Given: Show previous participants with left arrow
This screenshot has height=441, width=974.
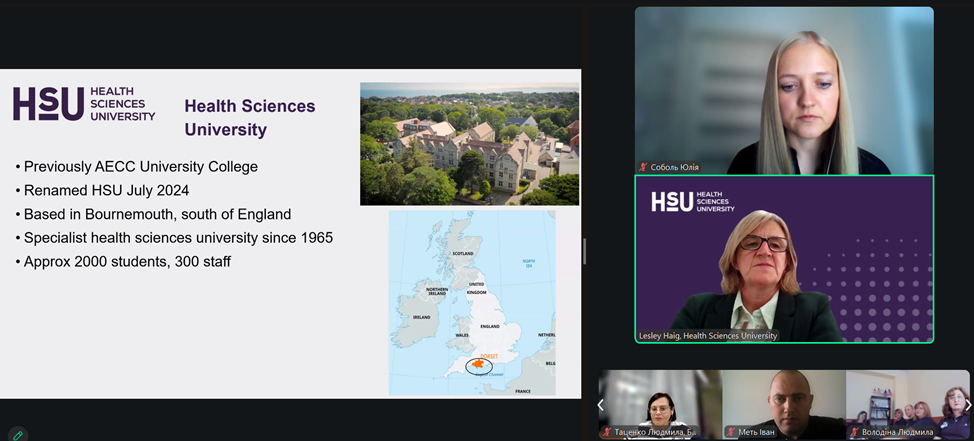Looking at the screenshot, I should [x=601, y=405].
